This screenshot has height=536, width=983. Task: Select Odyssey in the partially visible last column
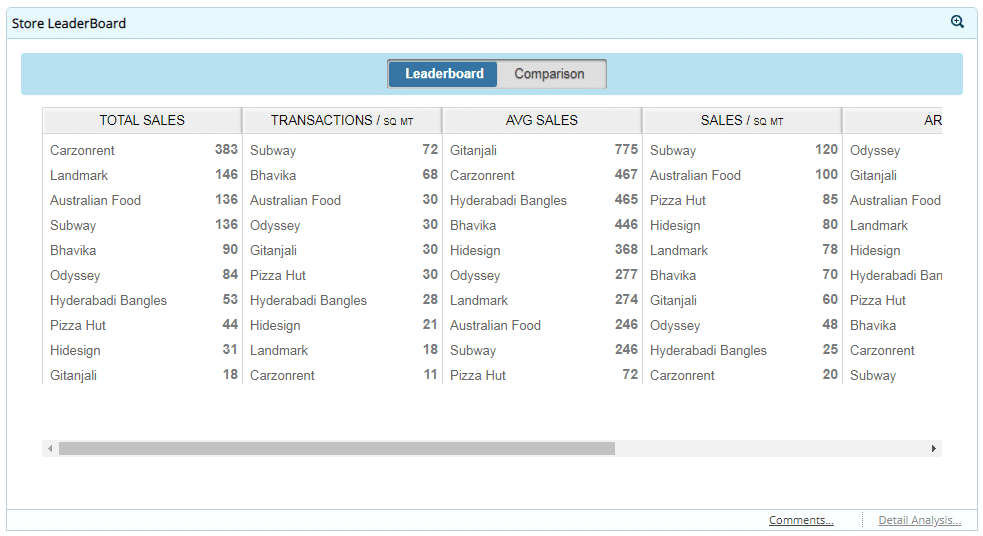[875, 150]
